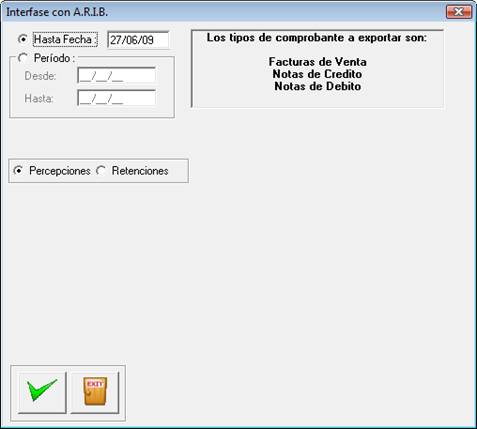This screenshot has width=477, height=429.
Task: Click the Notas de Debito text line
Action: (x=318, y=86)
